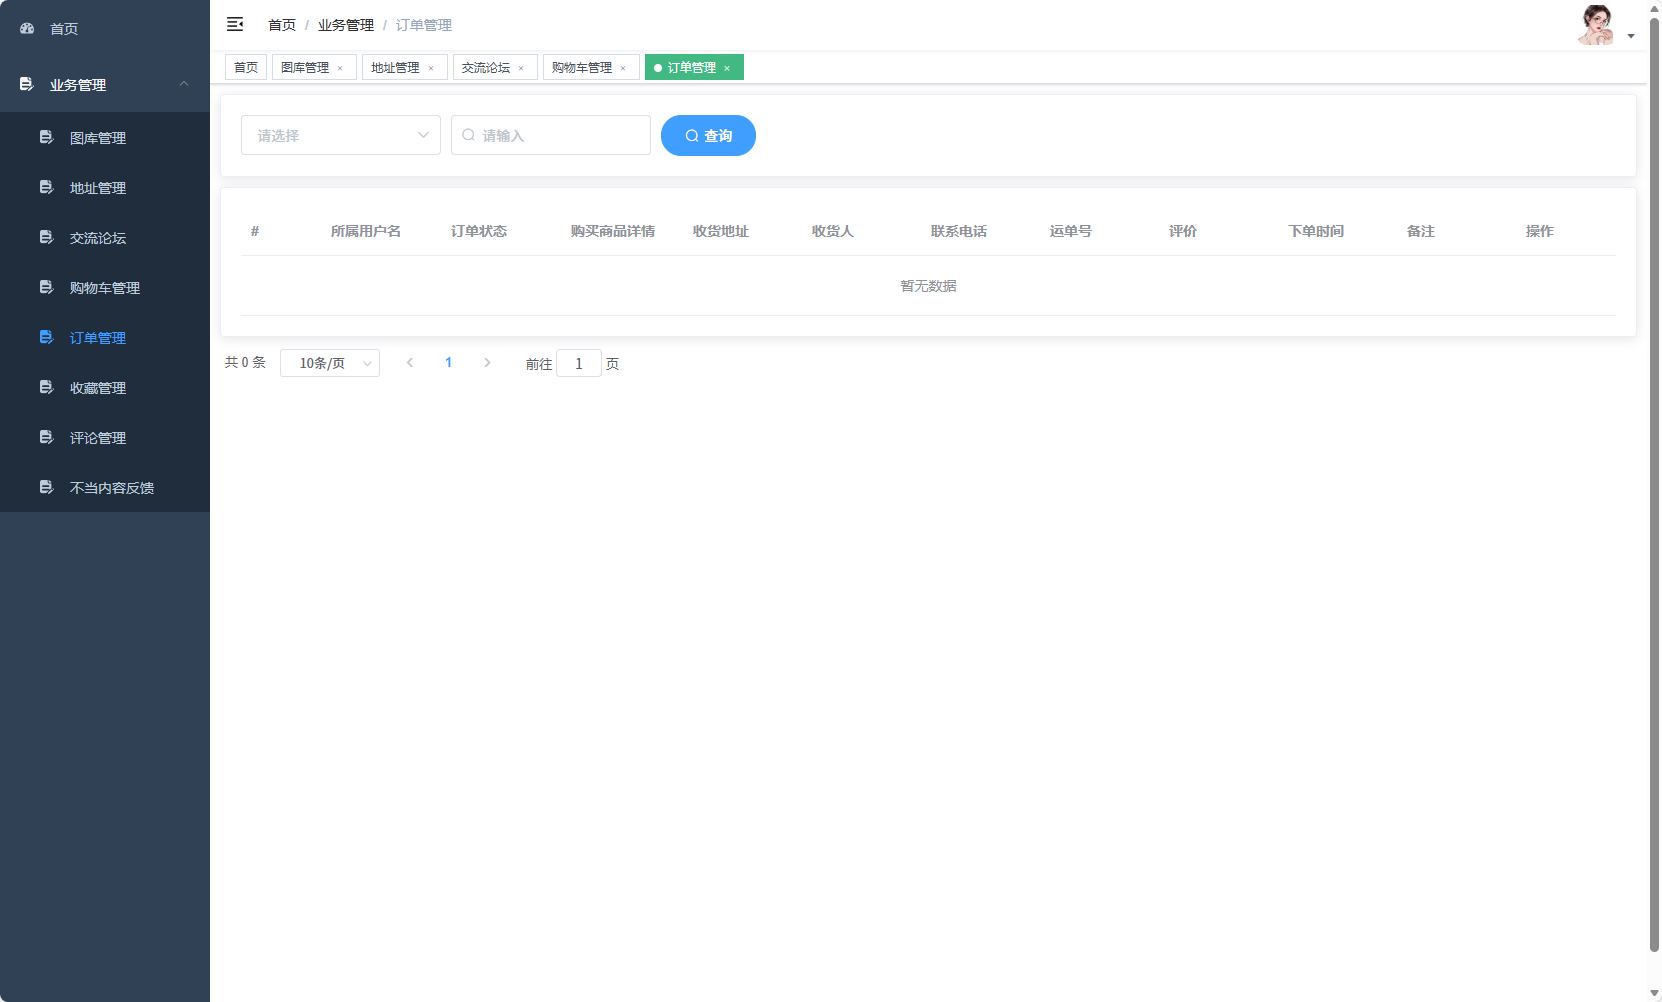Open 交流论坛 via its sidebar icon

tap(46, 237)
